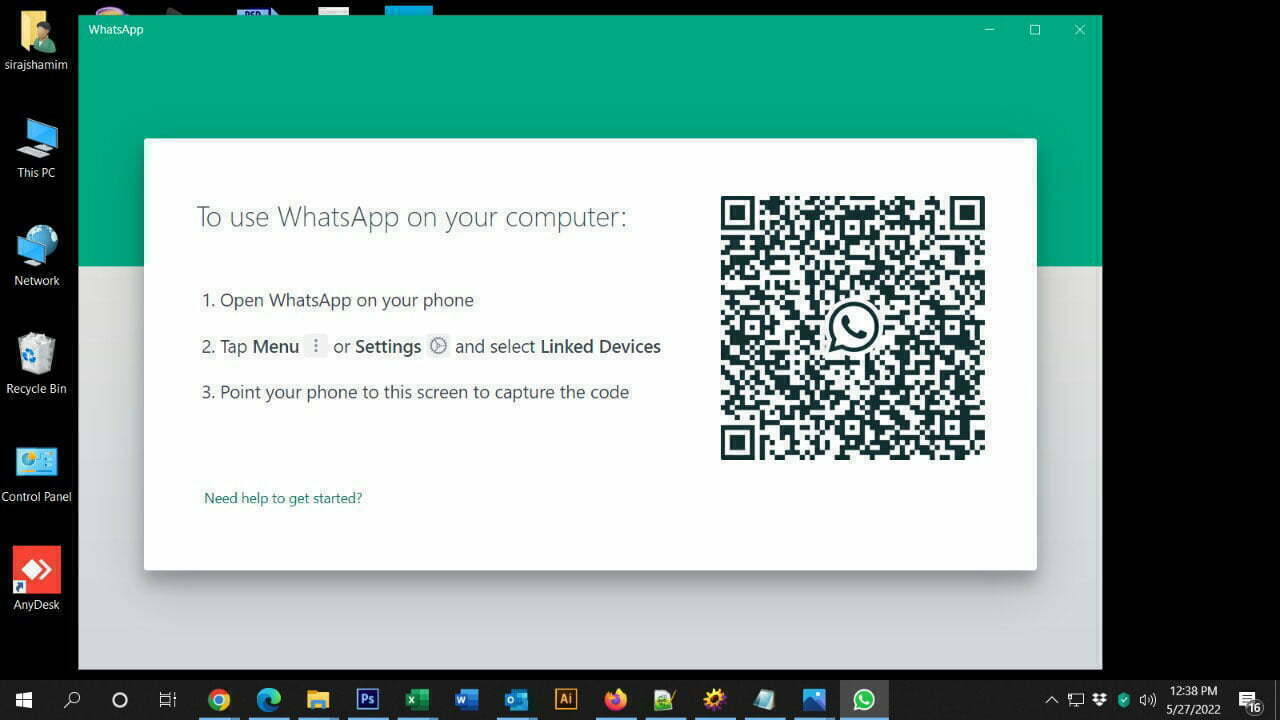Select the This PC desktop icon

(x=37, y=148)
